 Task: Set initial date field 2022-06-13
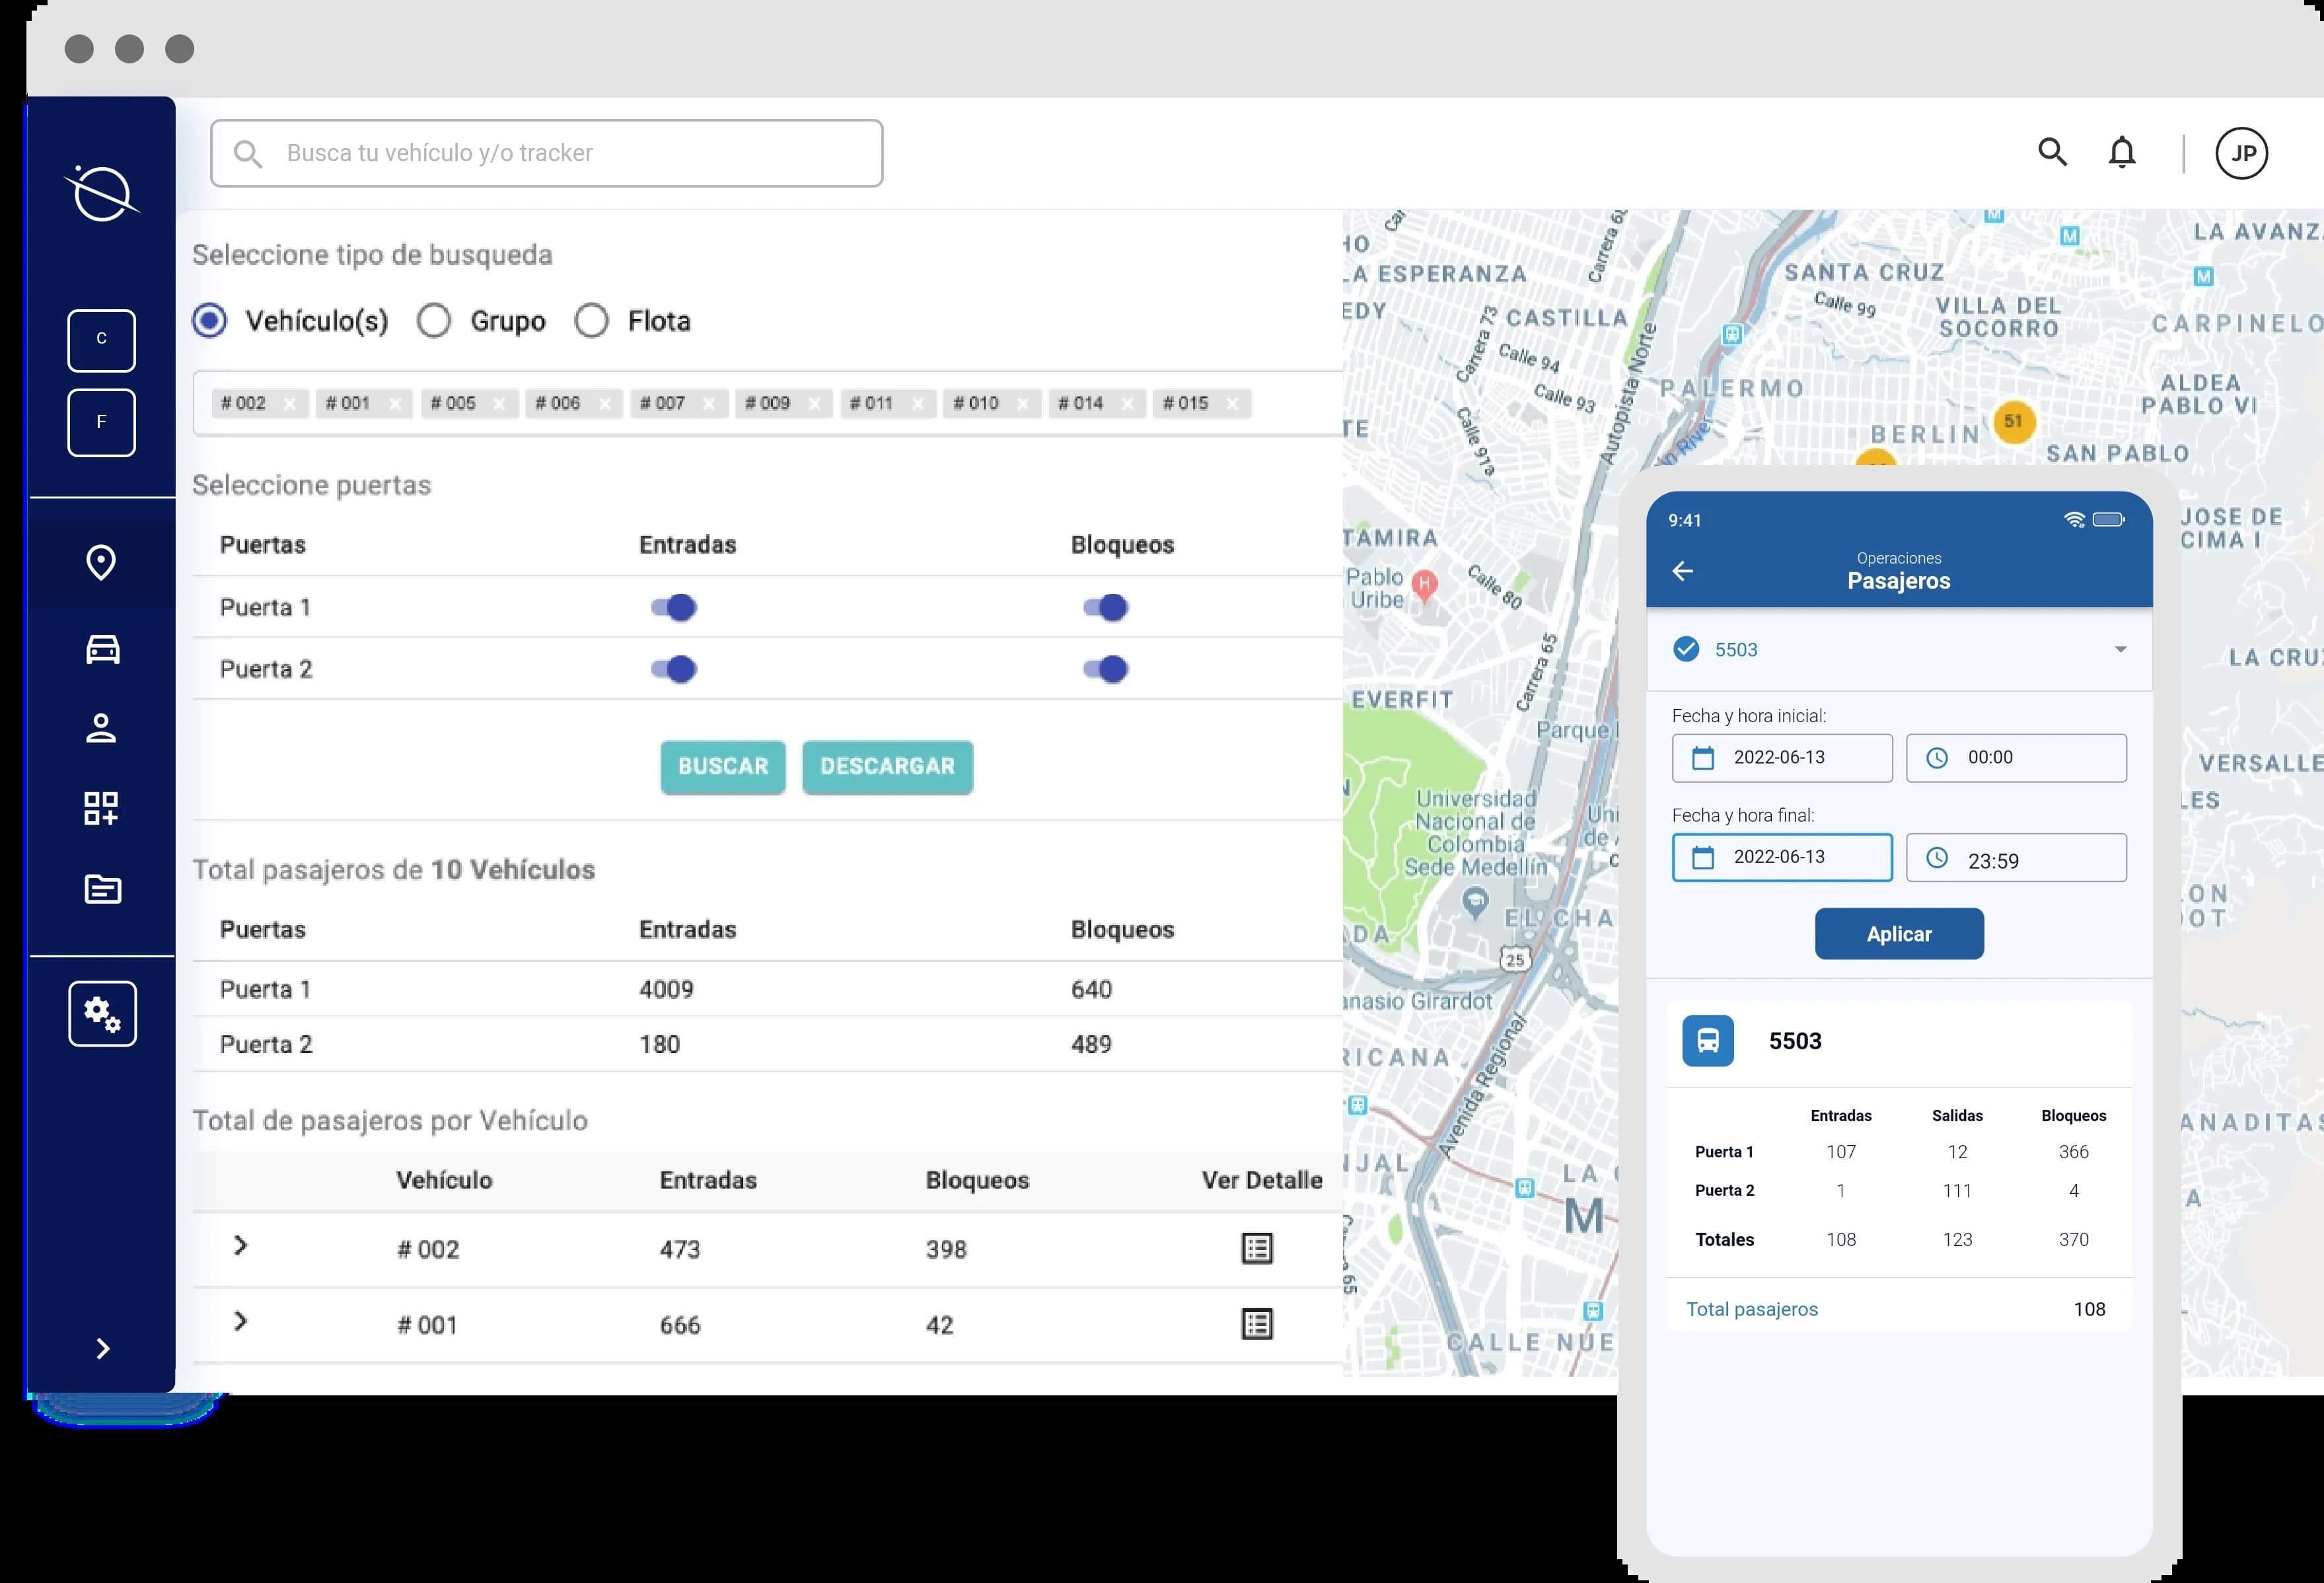pyautogui.click(x=1782, y=758)
